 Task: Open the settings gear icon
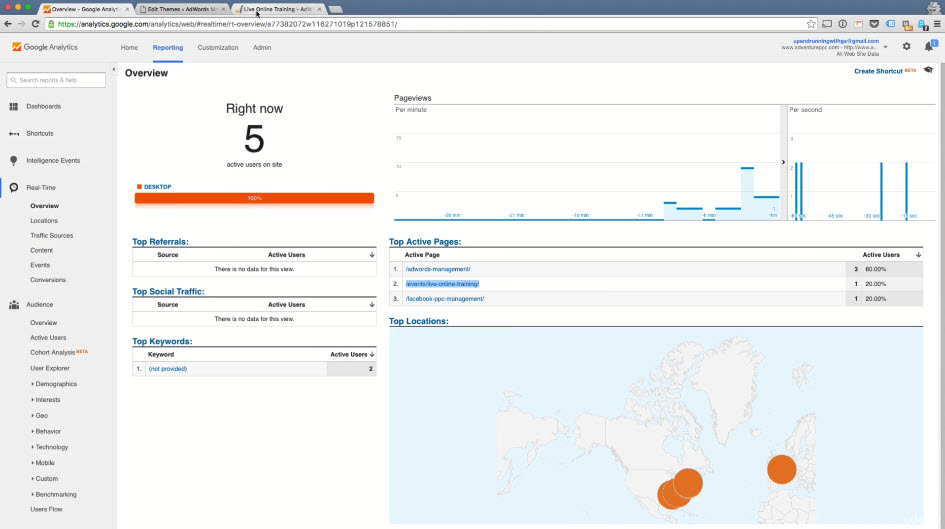tap(906, 46)
